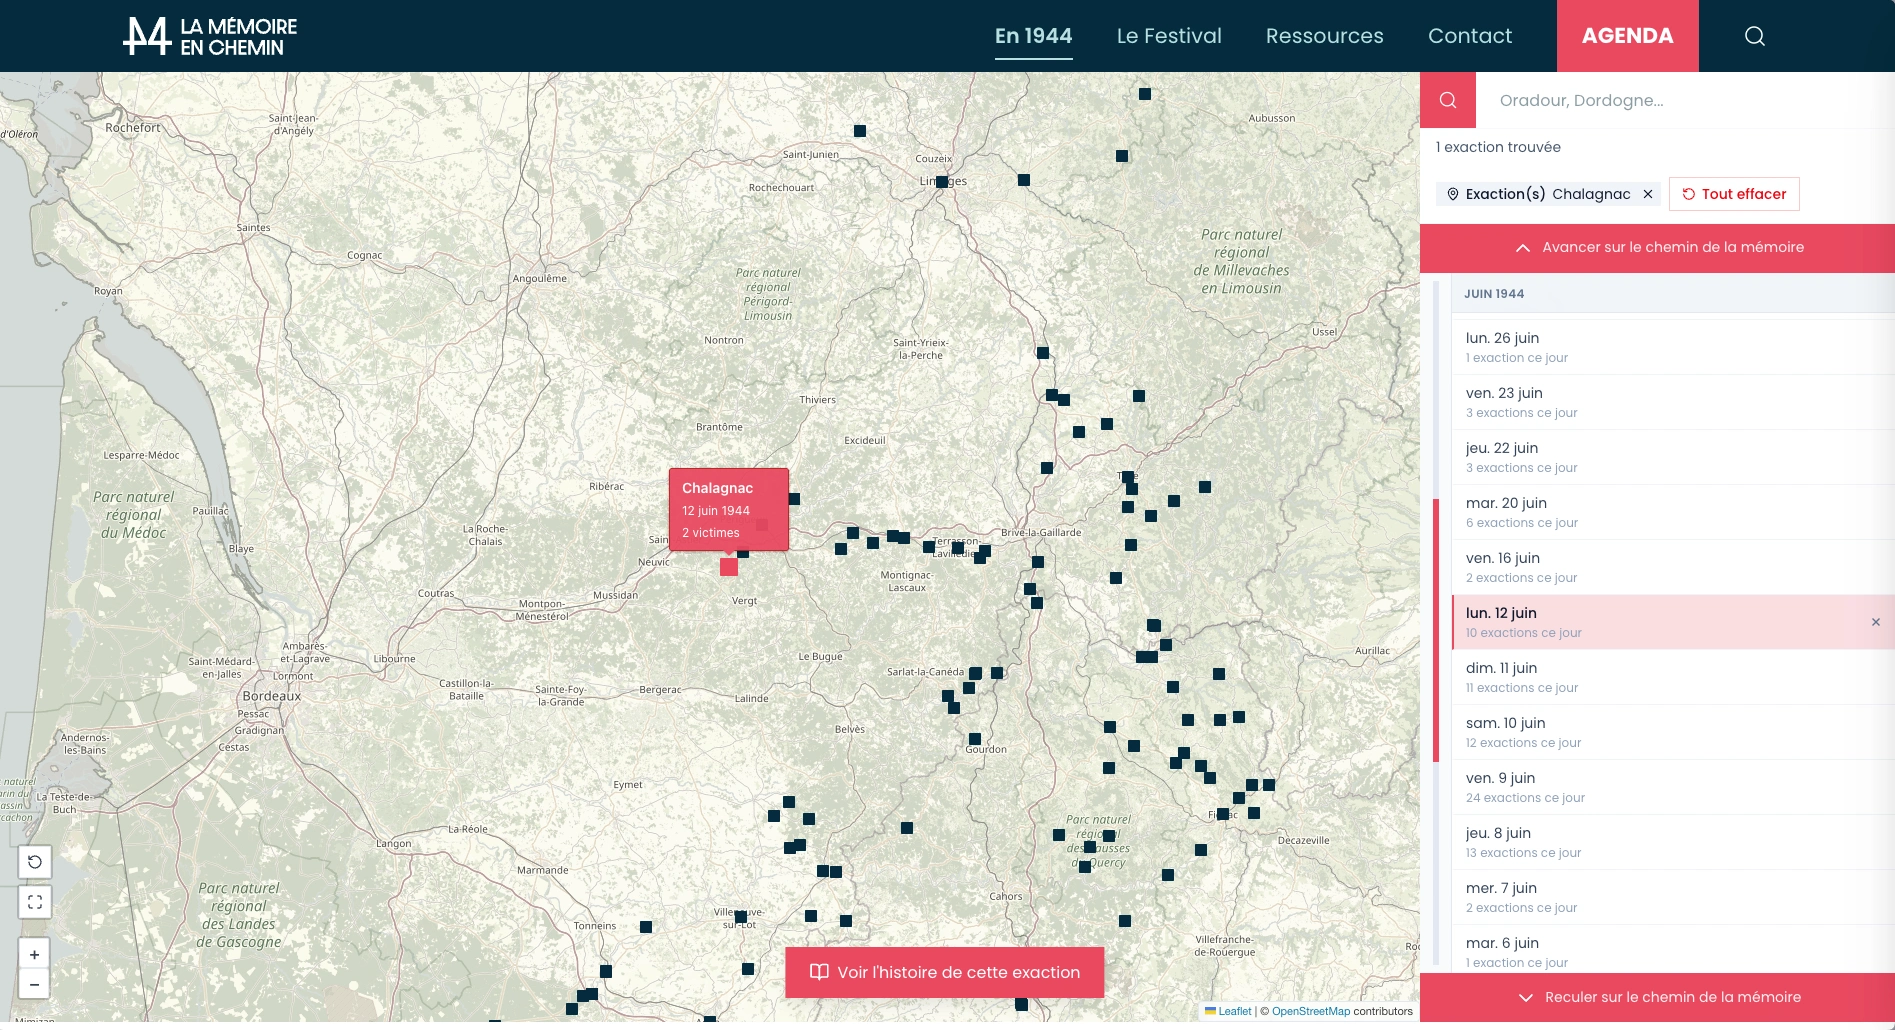Click the selected red Chalagnac map marker

coord(729,567)
